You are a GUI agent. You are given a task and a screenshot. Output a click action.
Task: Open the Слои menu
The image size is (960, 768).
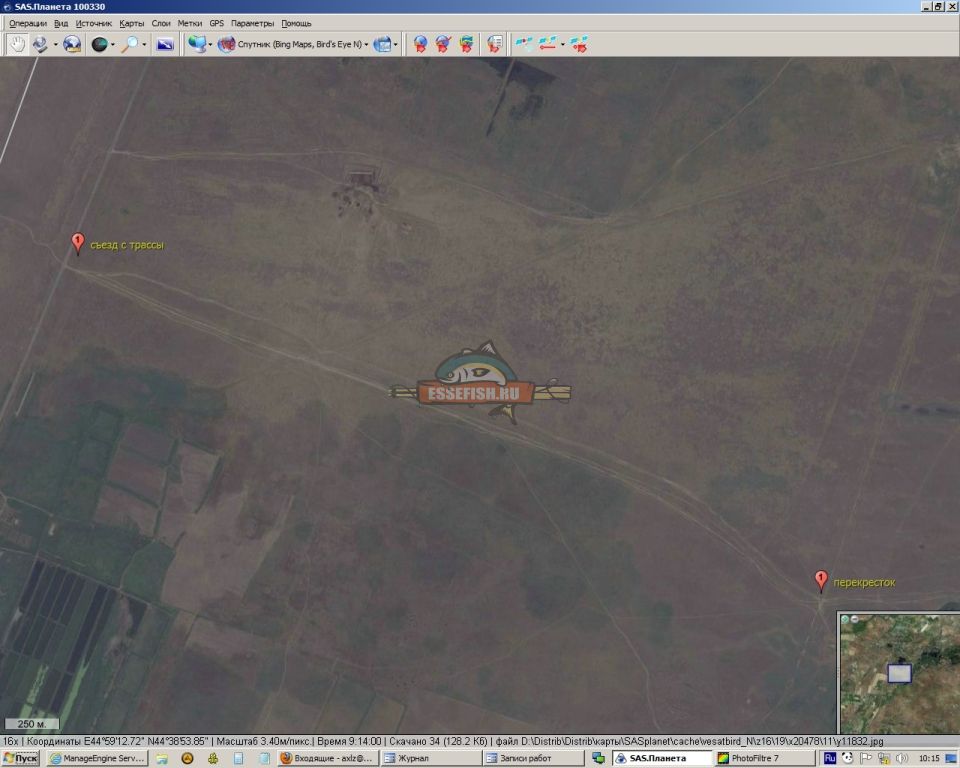[x=161, y=23]
